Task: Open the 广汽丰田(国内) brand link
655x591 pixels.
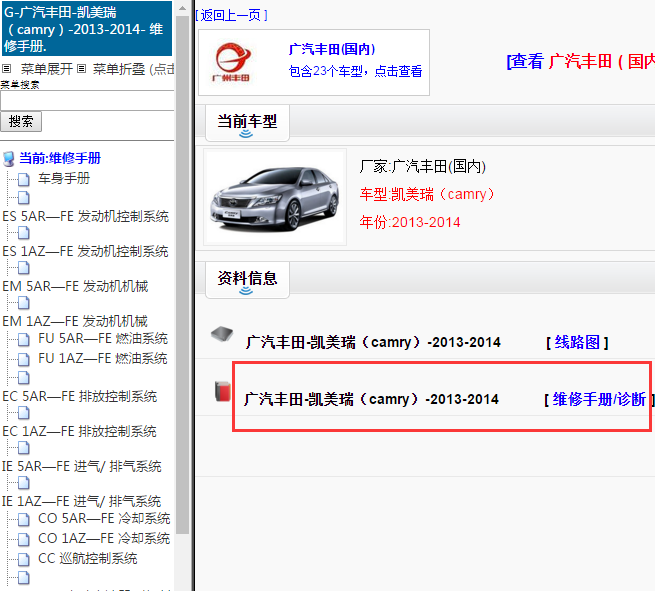Action: 332,49
